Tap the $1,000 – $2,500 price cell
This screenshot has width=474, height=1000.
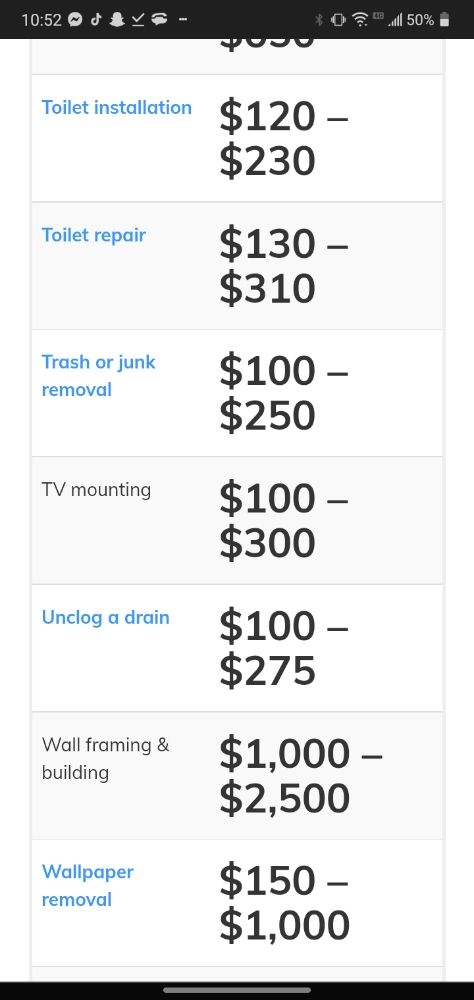(300, 776)
